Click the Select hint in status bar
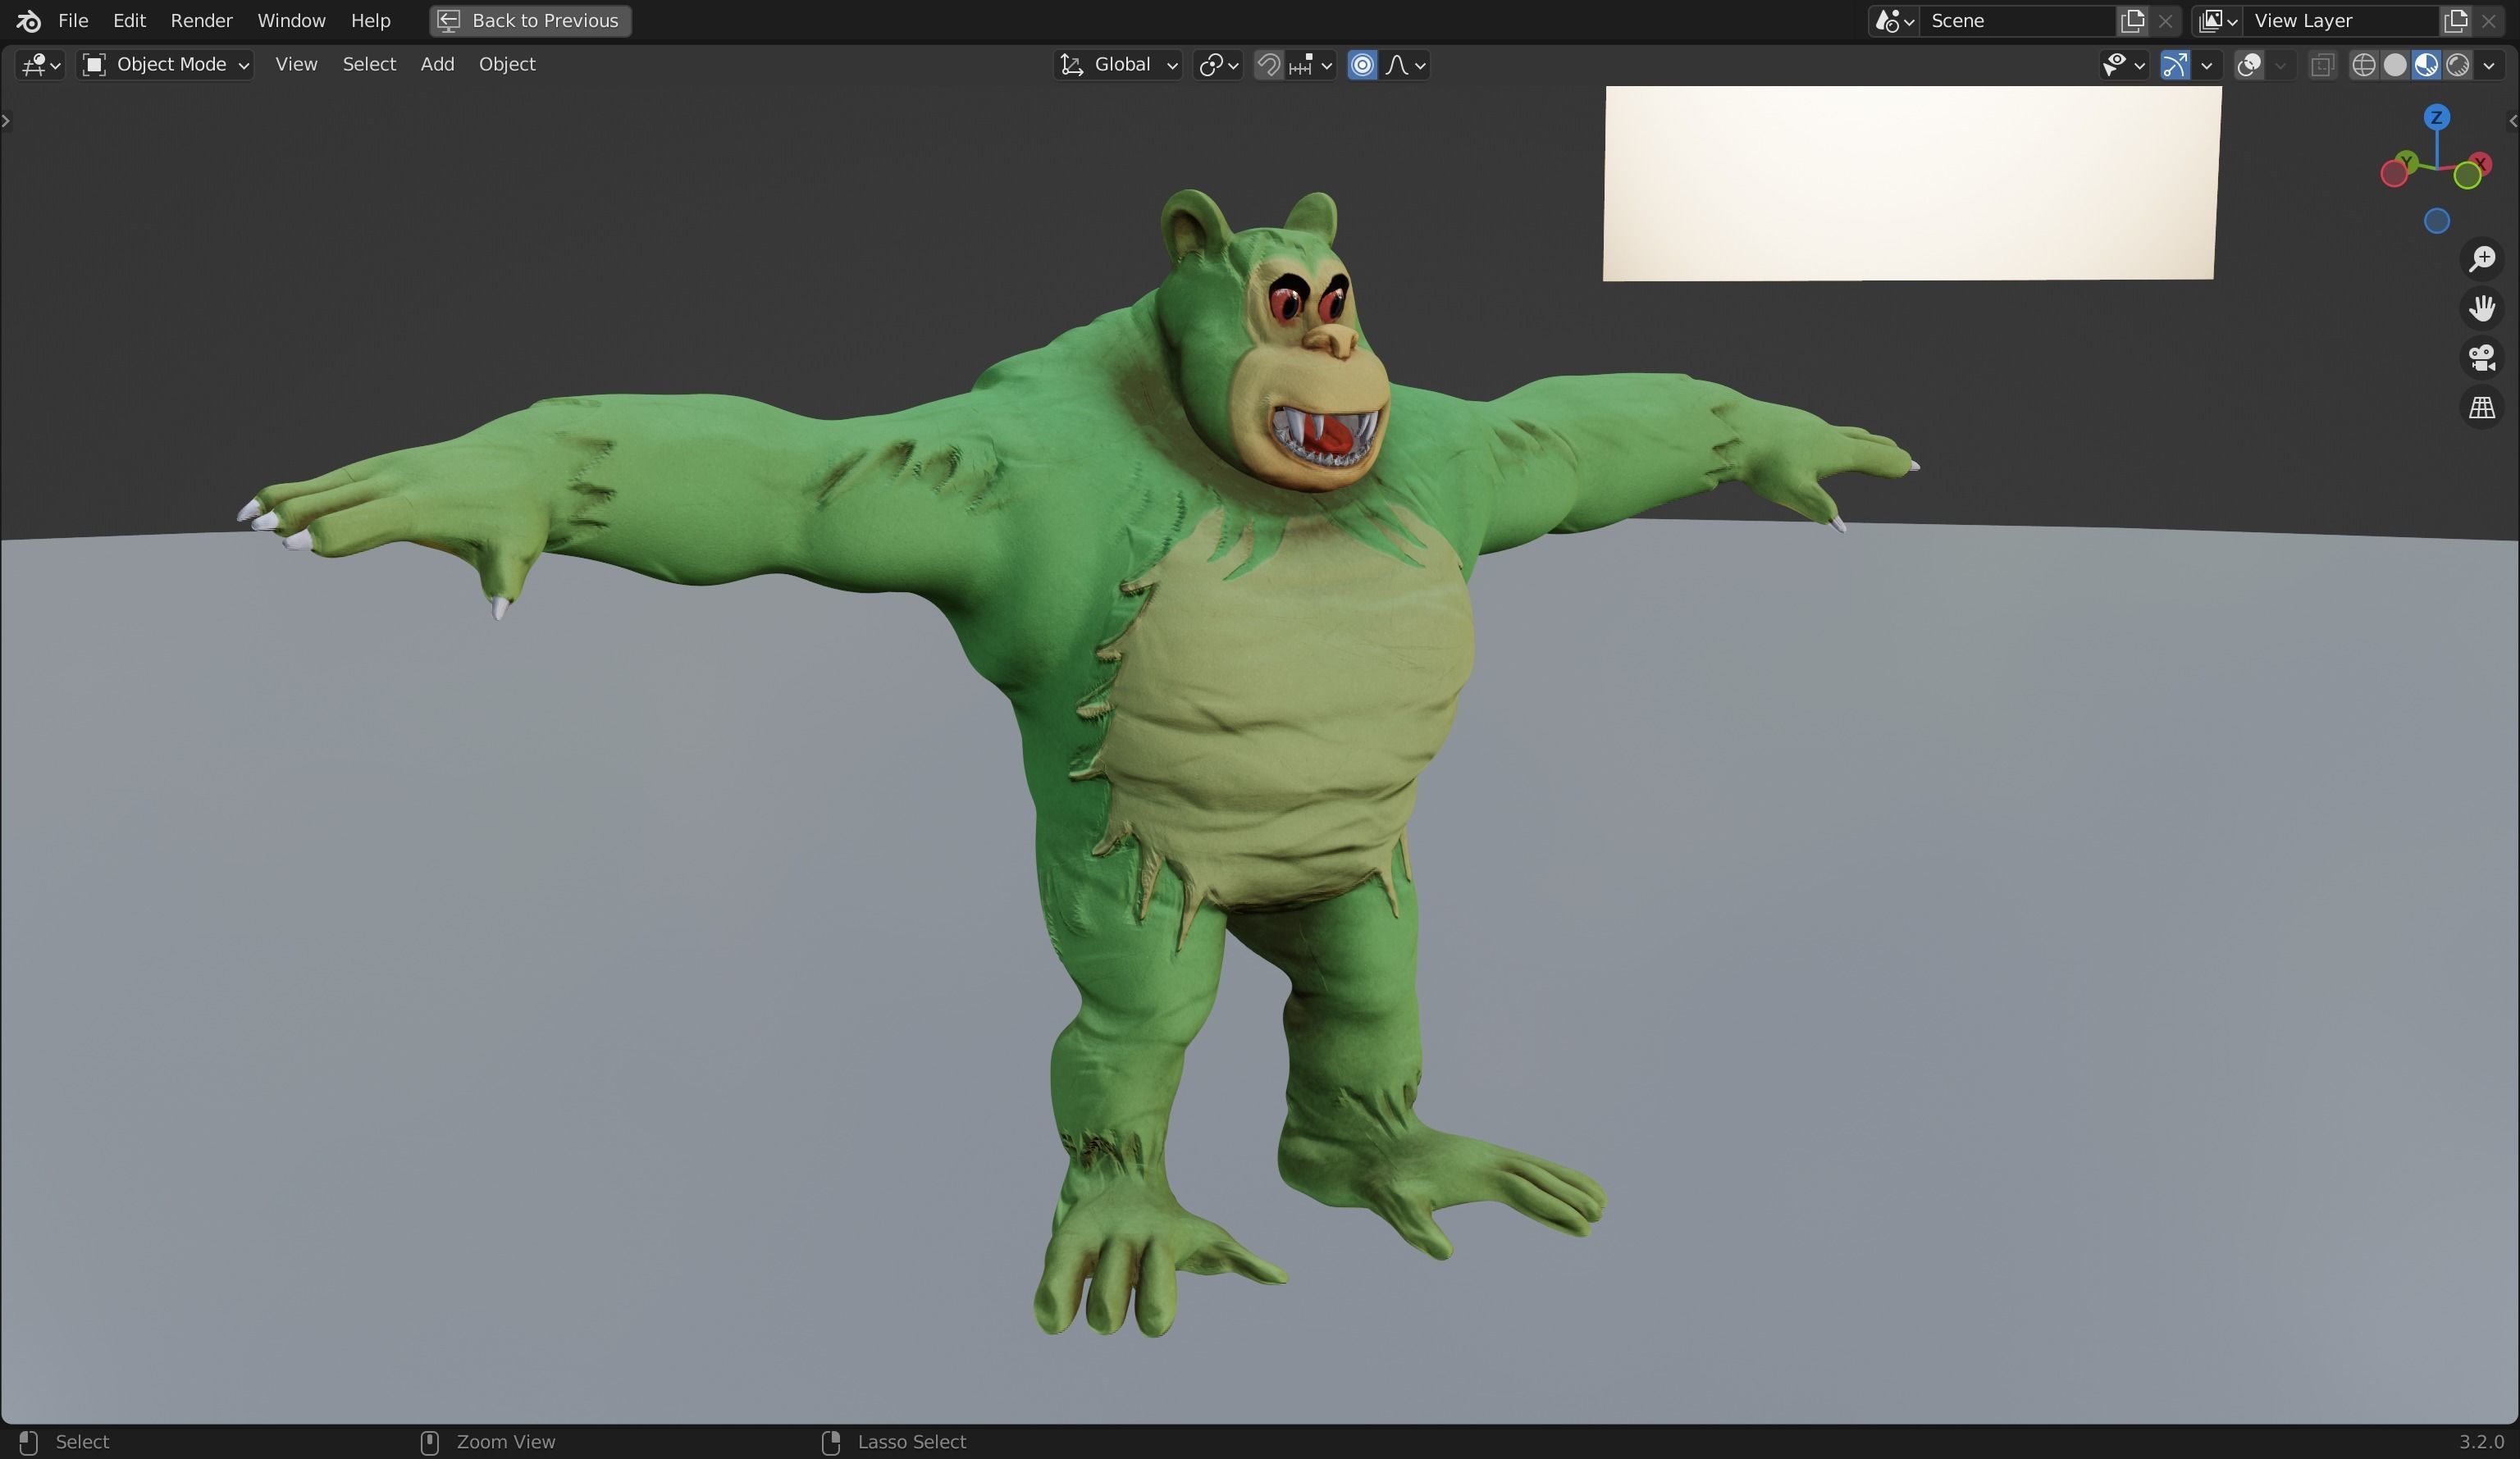The image size is (2520, 1459). coord(82,1441)
